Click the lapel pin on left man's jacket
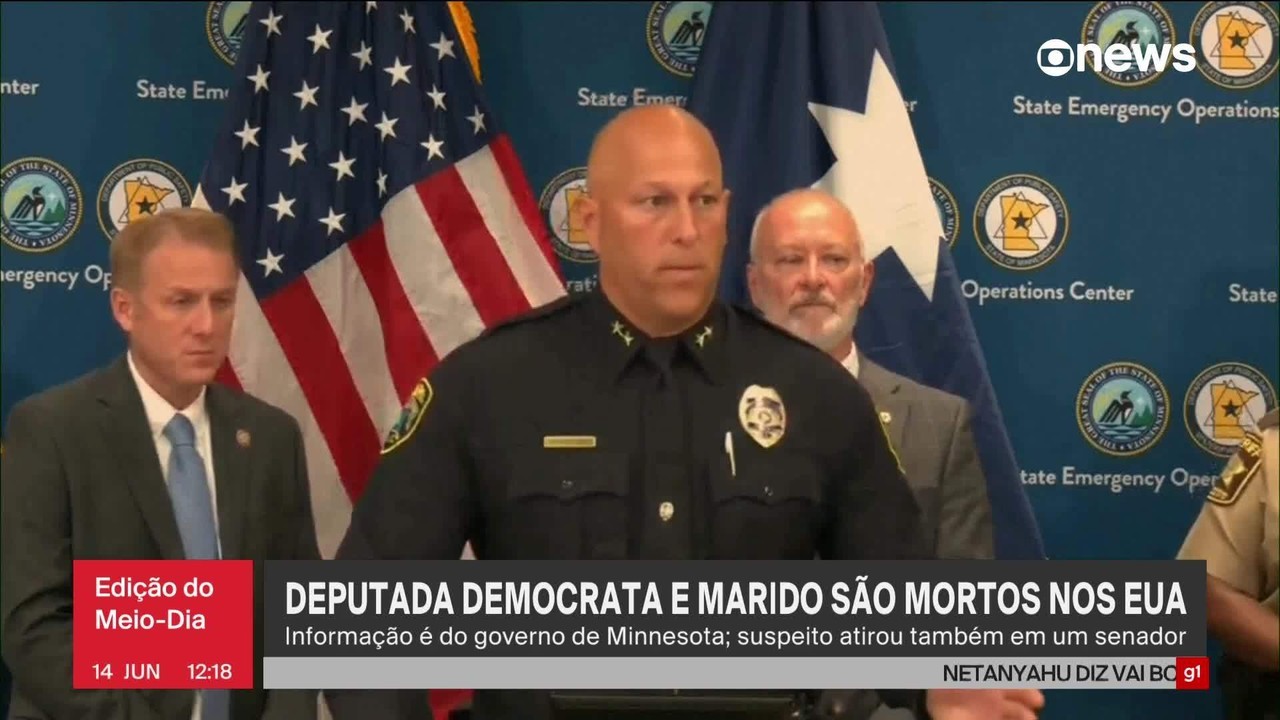This screenshot has height=720, width=1280. [x=242, y=438]
